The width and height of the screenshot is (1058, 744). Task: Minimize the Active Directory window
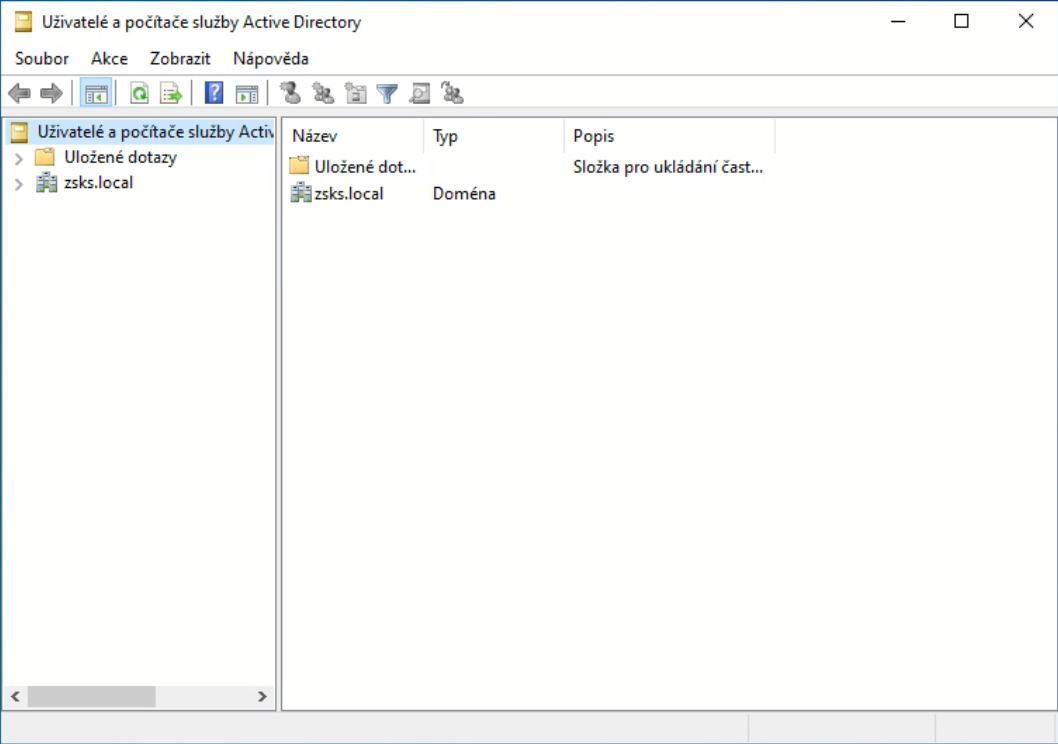pyautogui.click(x=898, y=22)
